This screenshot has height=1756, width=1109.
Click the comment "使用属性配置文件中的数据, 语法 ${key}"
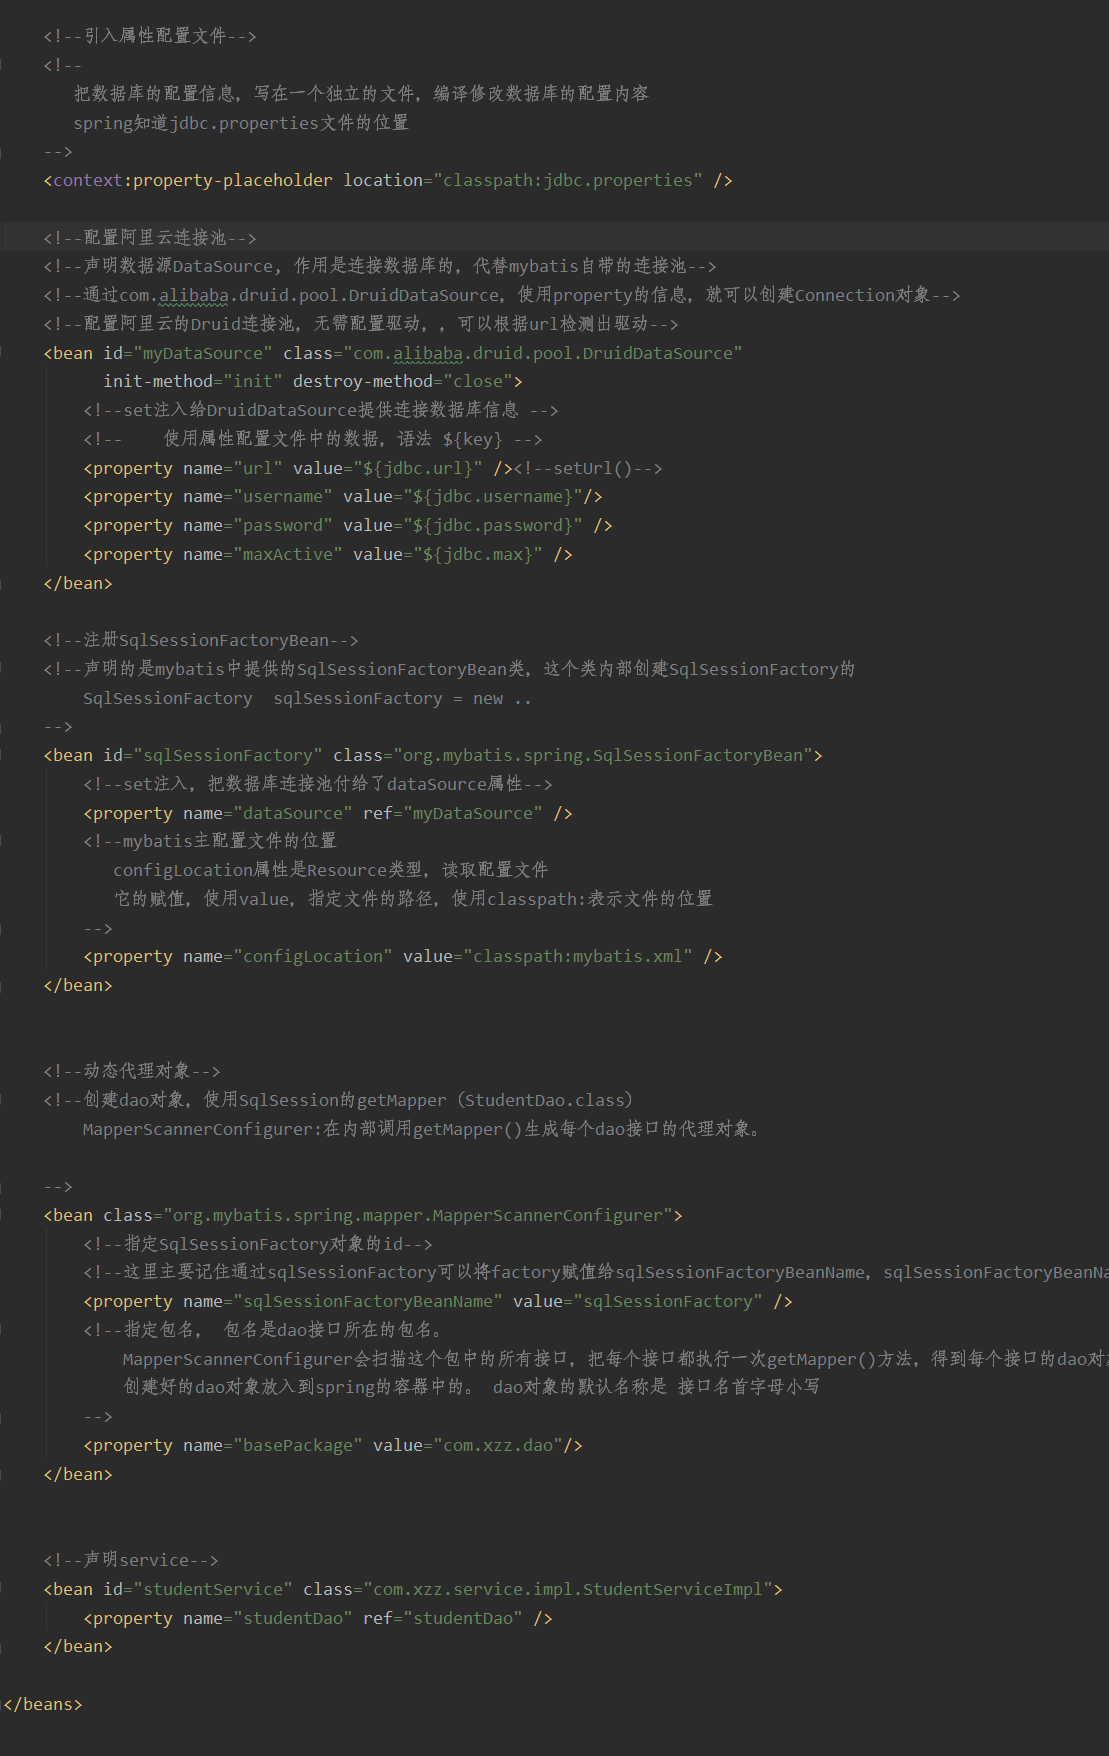[x=333, y=439]
